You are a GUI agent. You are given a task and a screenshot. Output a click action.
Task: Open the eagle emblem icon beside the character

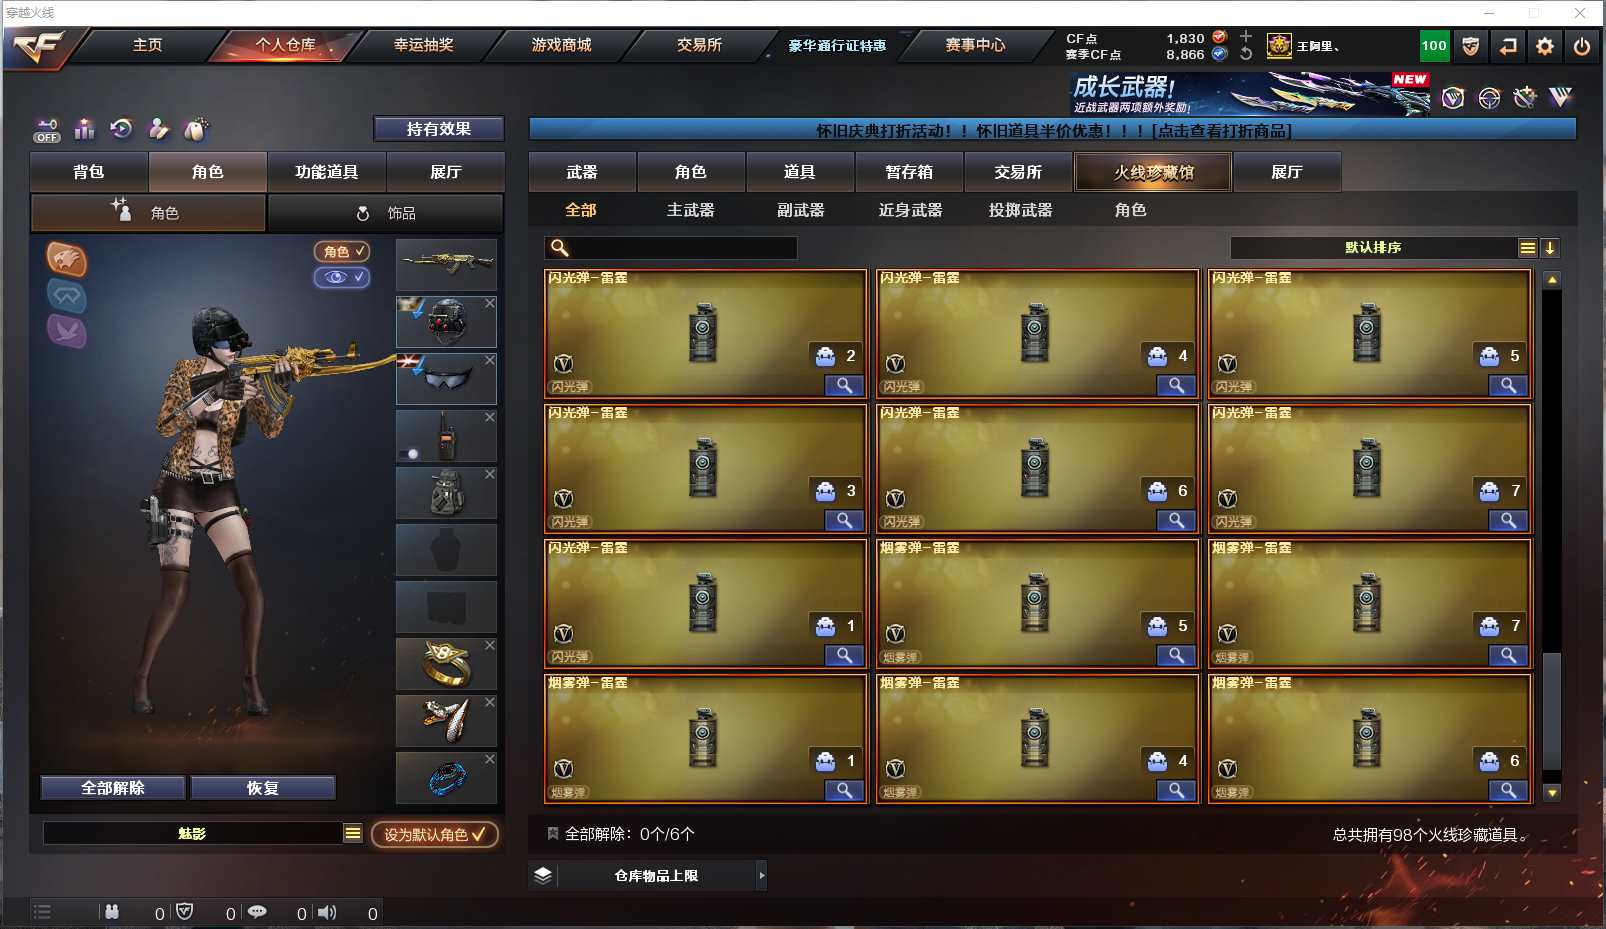tap(67, 260)
